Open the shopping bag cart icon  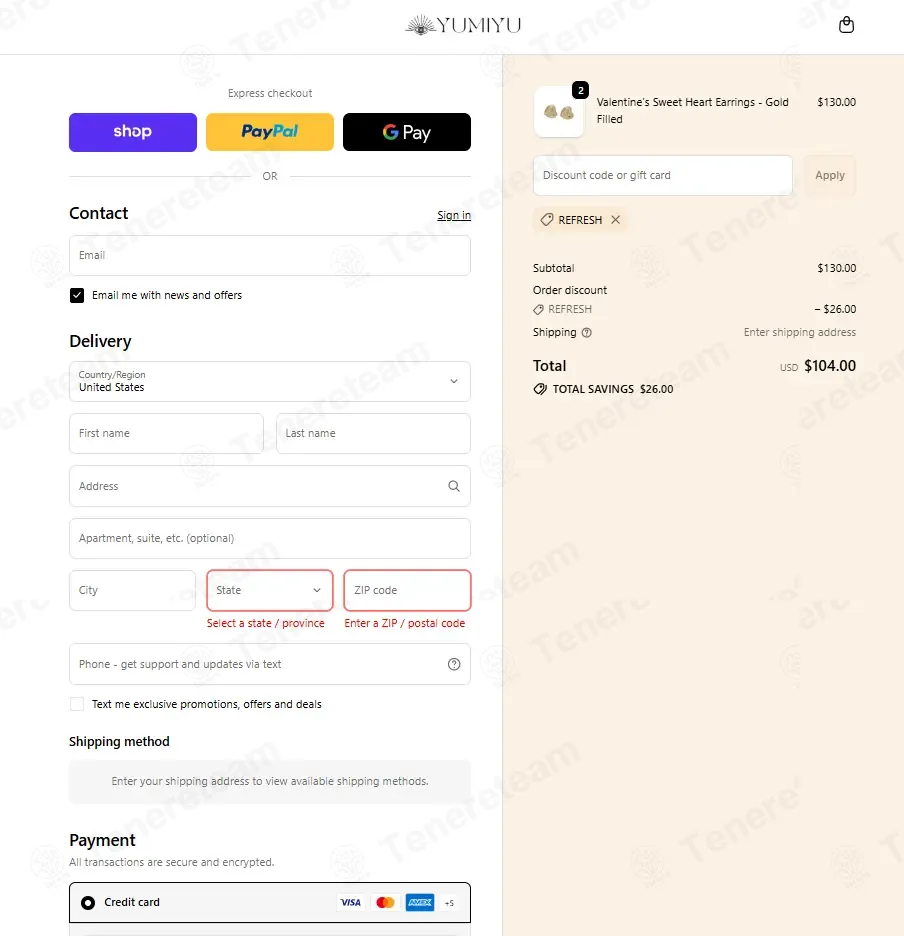point(846,25)
